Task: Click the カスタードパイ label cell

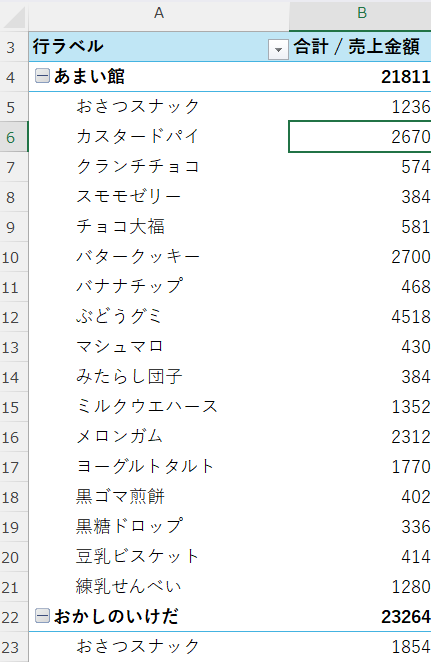Action: point(159,137)
